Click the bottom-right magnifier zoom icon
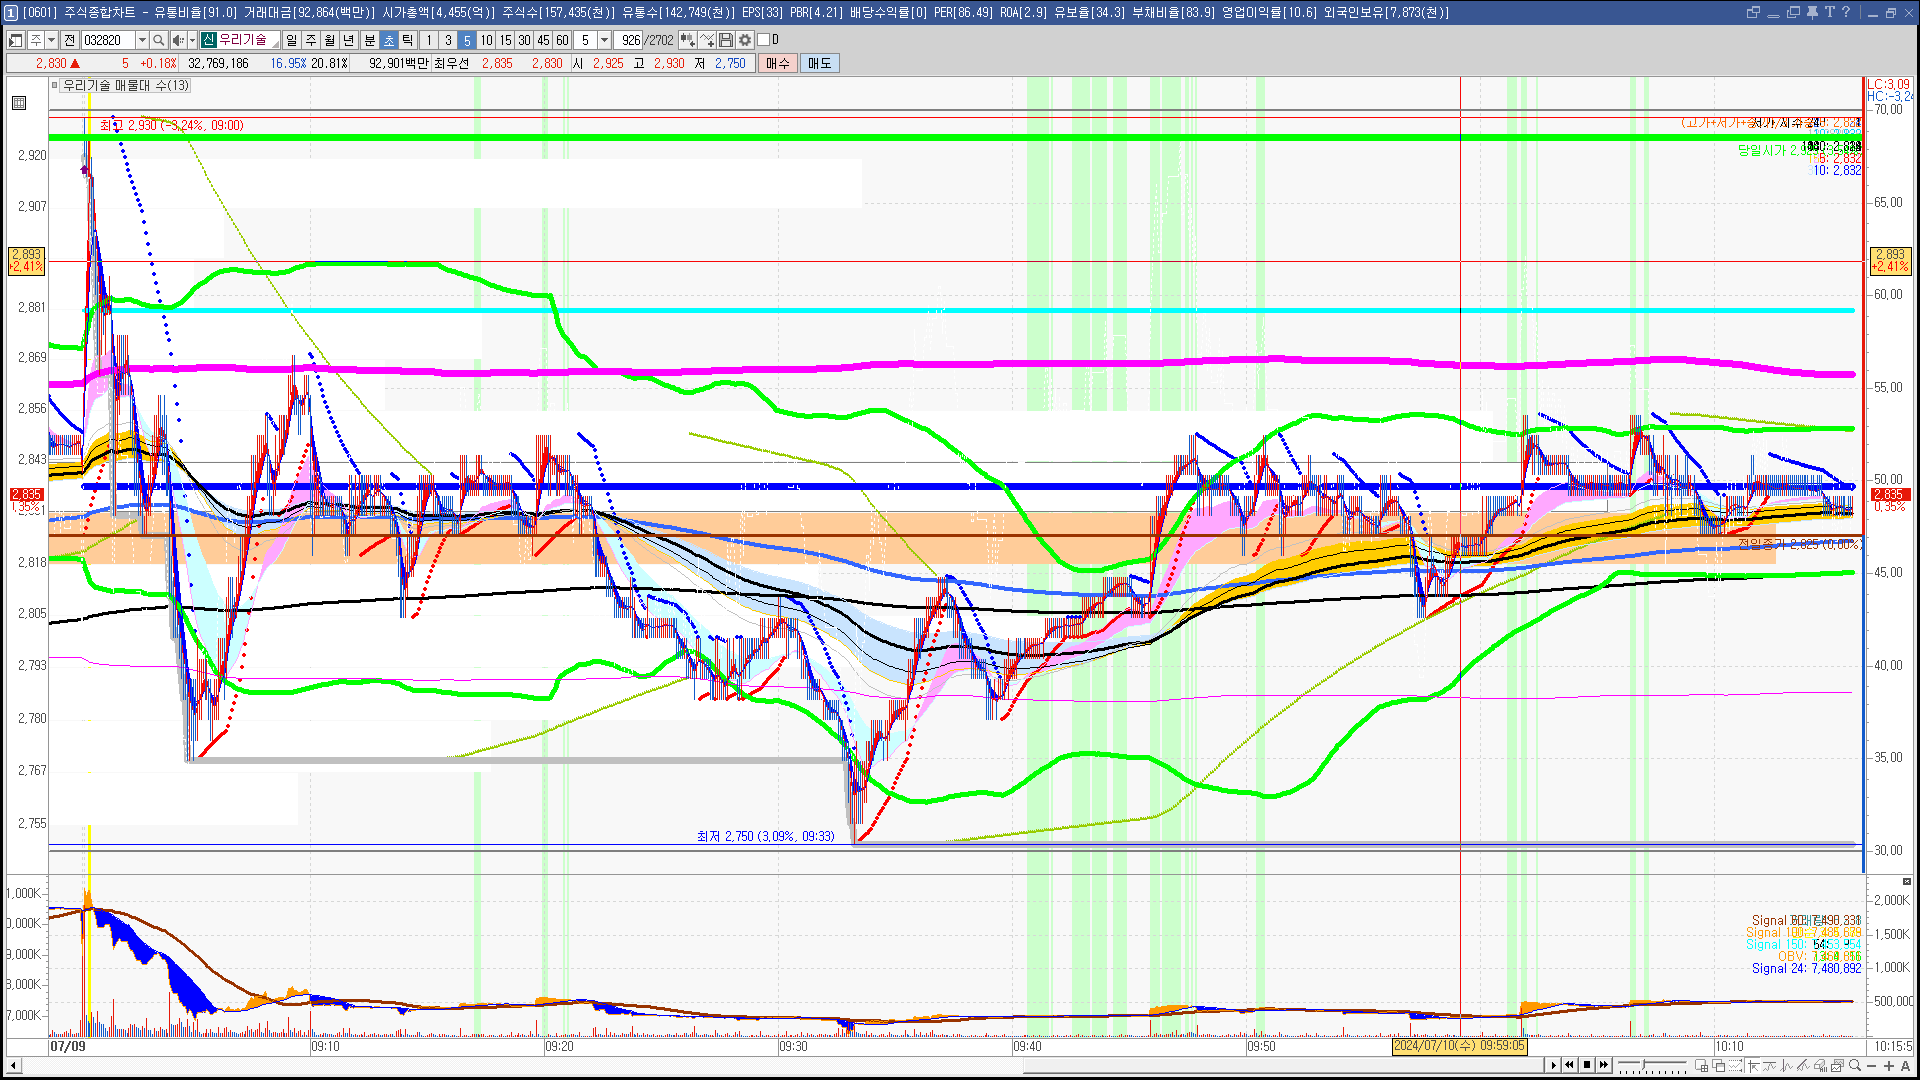Screen dimensions: 1920x1080 pyautogui.click(x=1855, y=1065)
